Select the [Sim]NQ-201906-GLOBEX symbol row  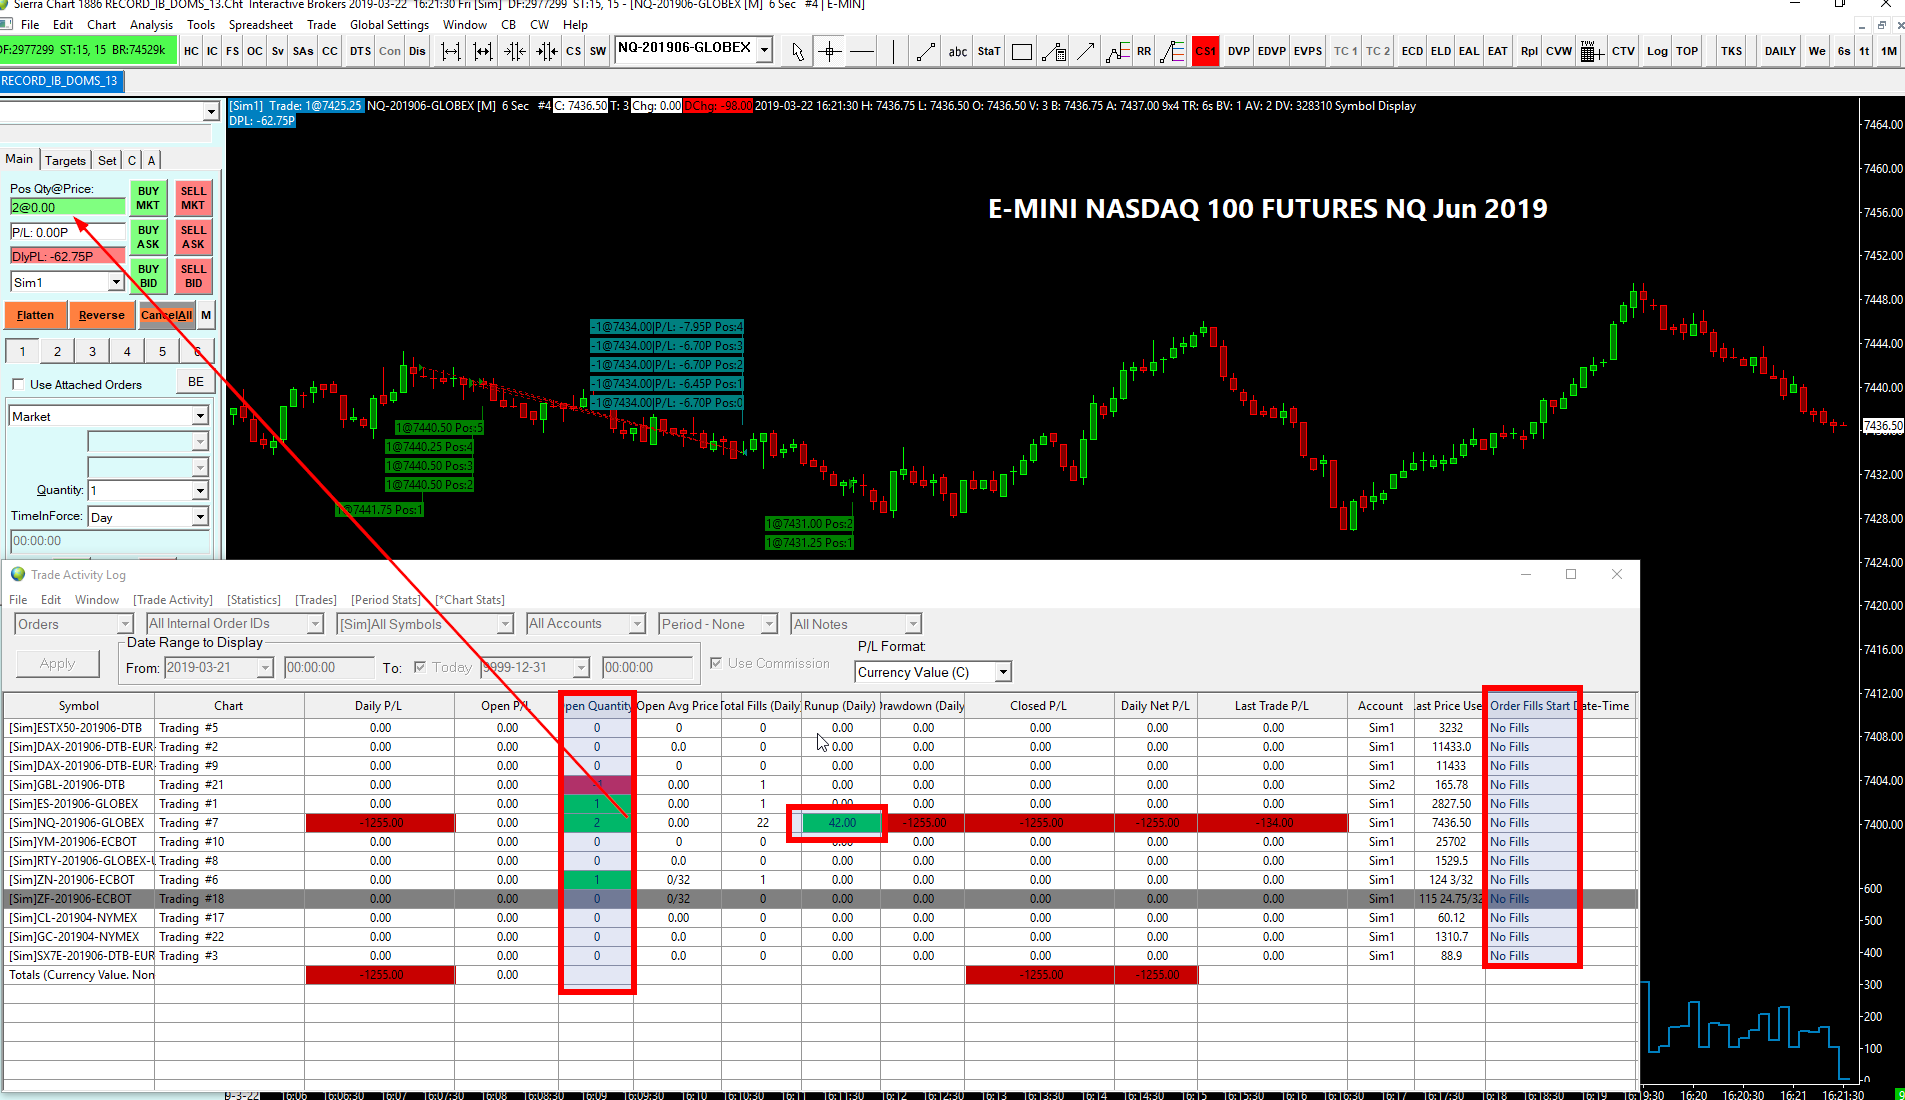coord(820,823)
